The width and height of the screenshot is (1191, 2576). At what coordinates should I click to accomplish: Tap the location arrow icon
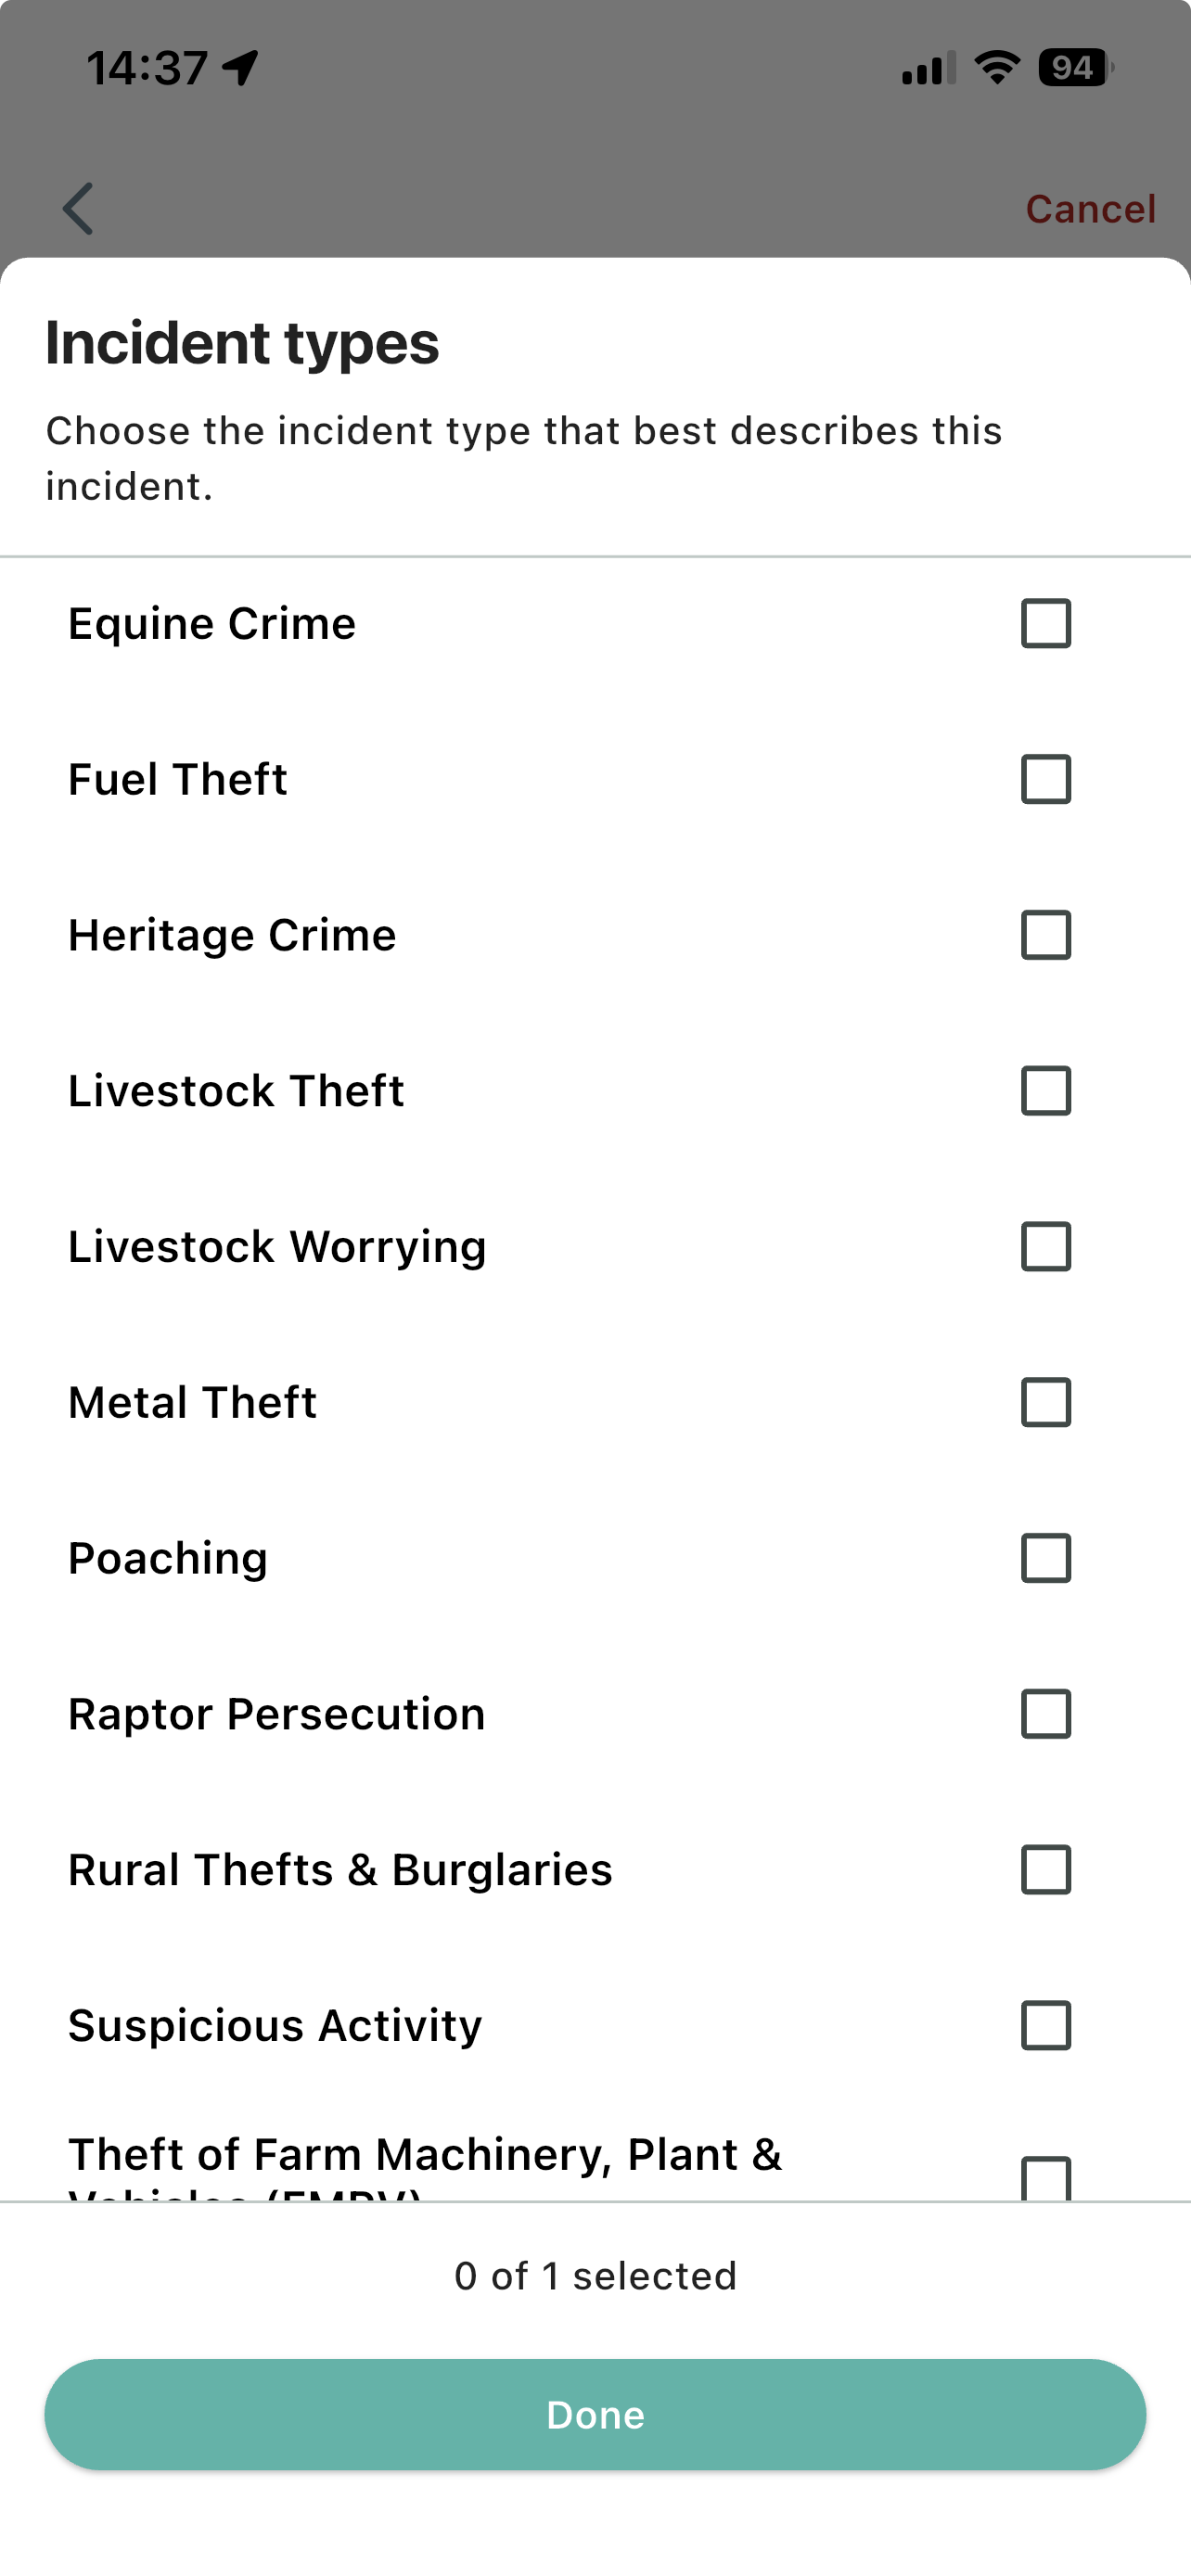point(241,68)
